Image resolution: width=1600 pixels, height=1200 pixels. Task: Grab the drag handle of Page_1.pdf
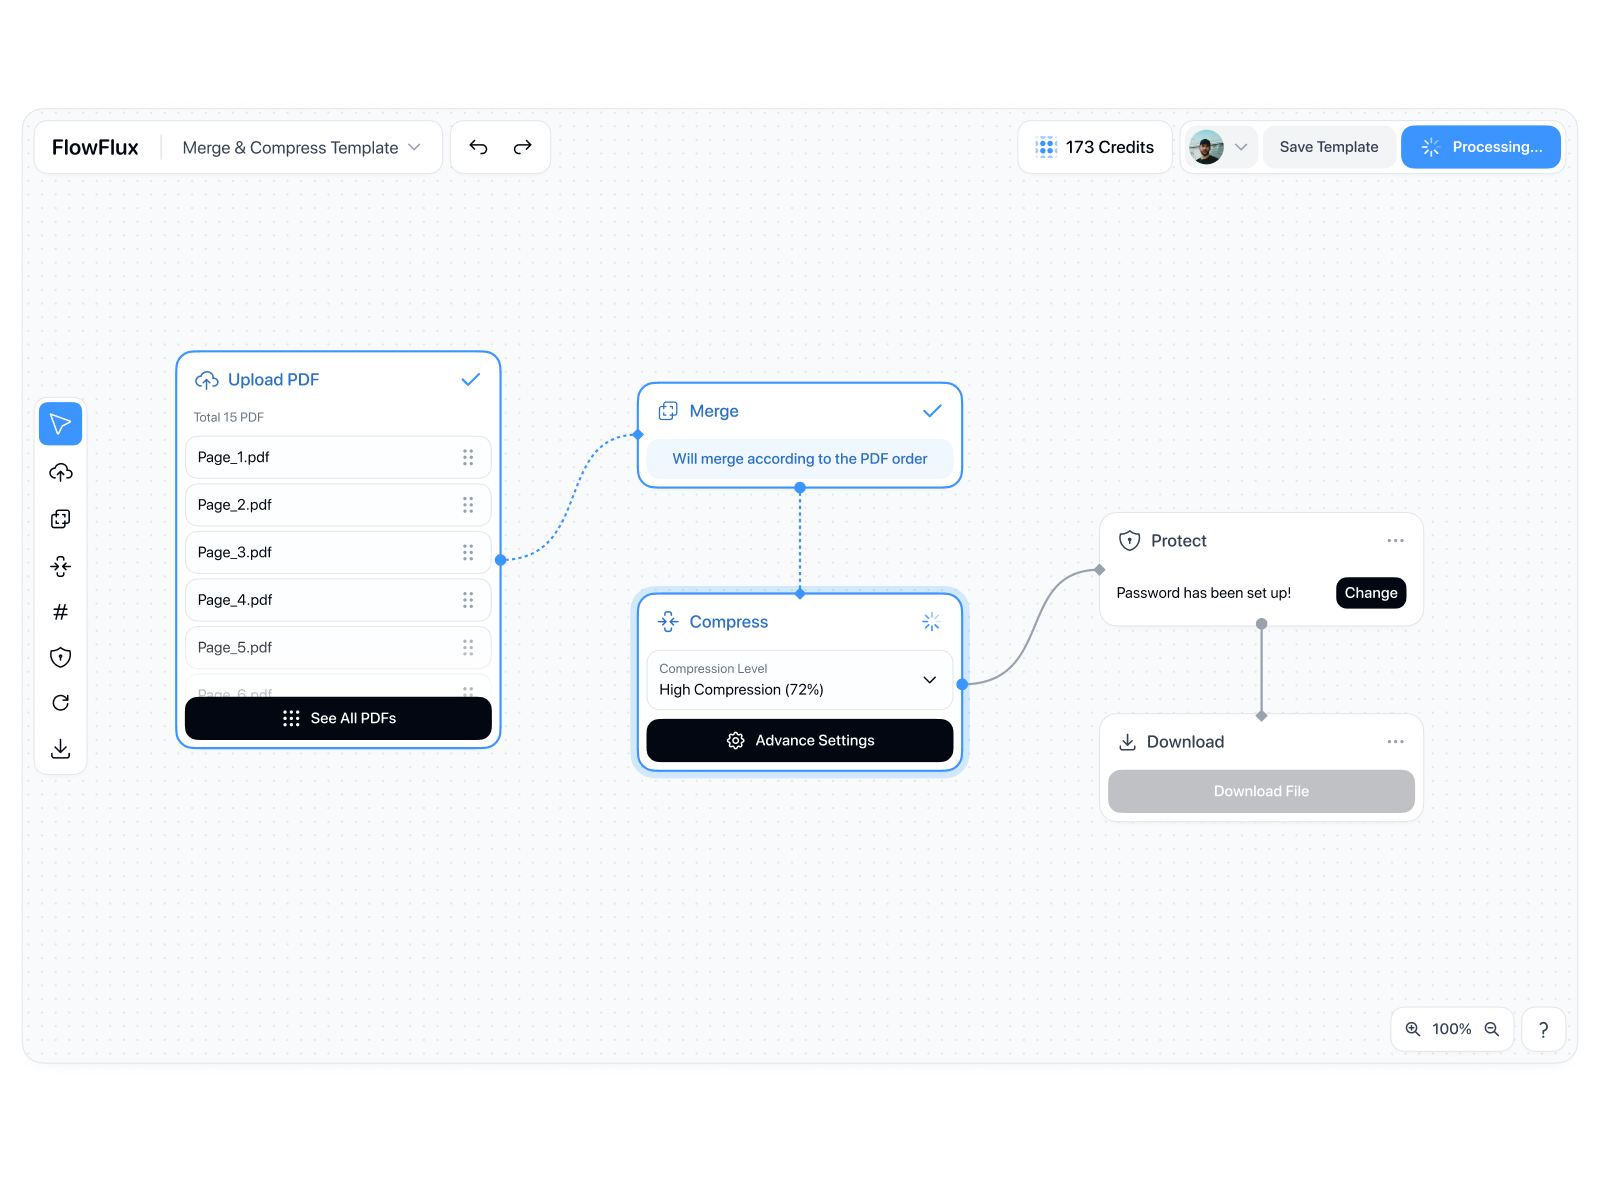click(468, 457)
